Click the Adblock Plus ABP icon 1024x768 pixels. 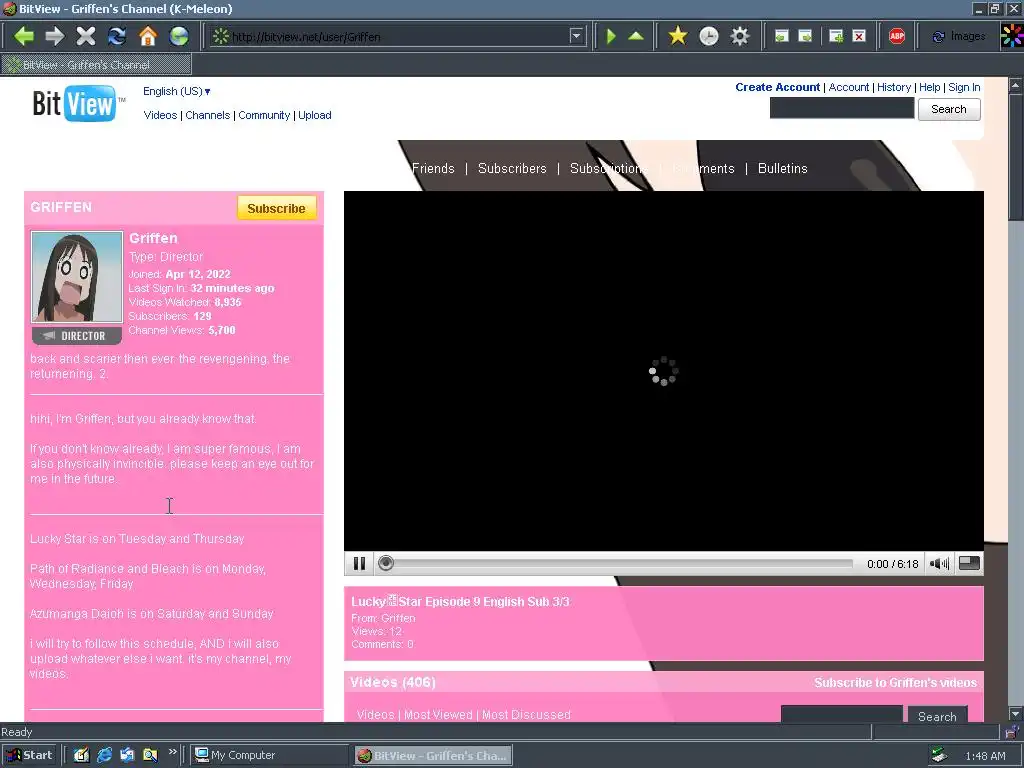897,37
